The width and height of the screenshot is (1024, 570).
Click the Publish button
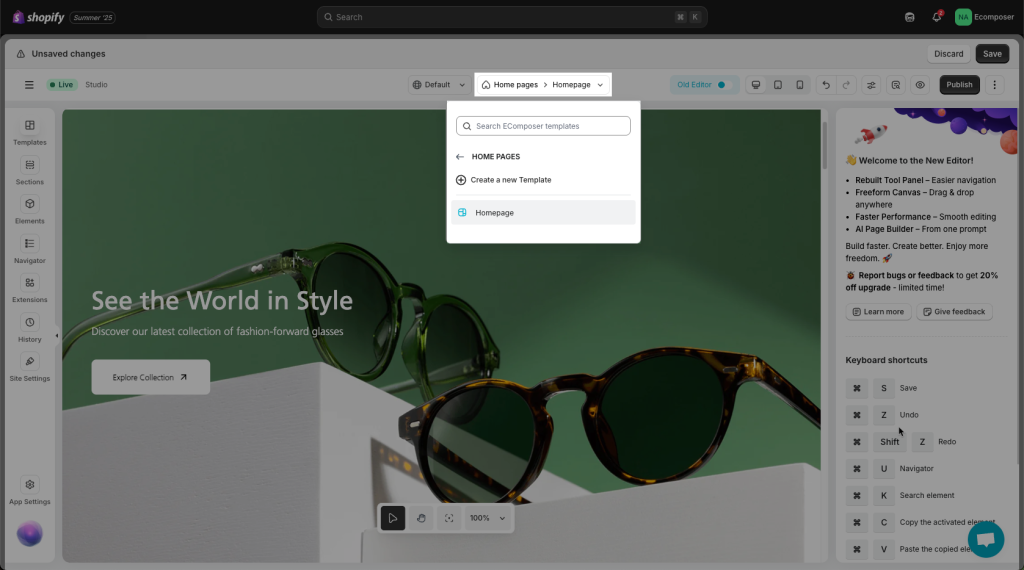[959, 85]
